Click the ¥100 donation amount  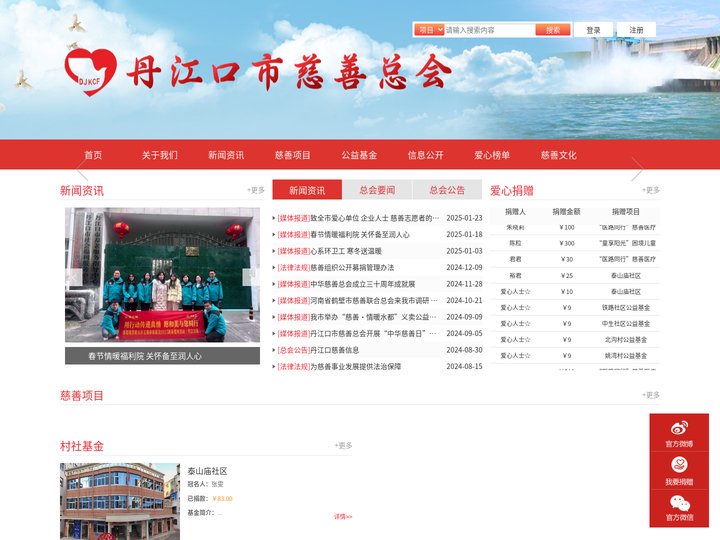click(x=567, y=227)
